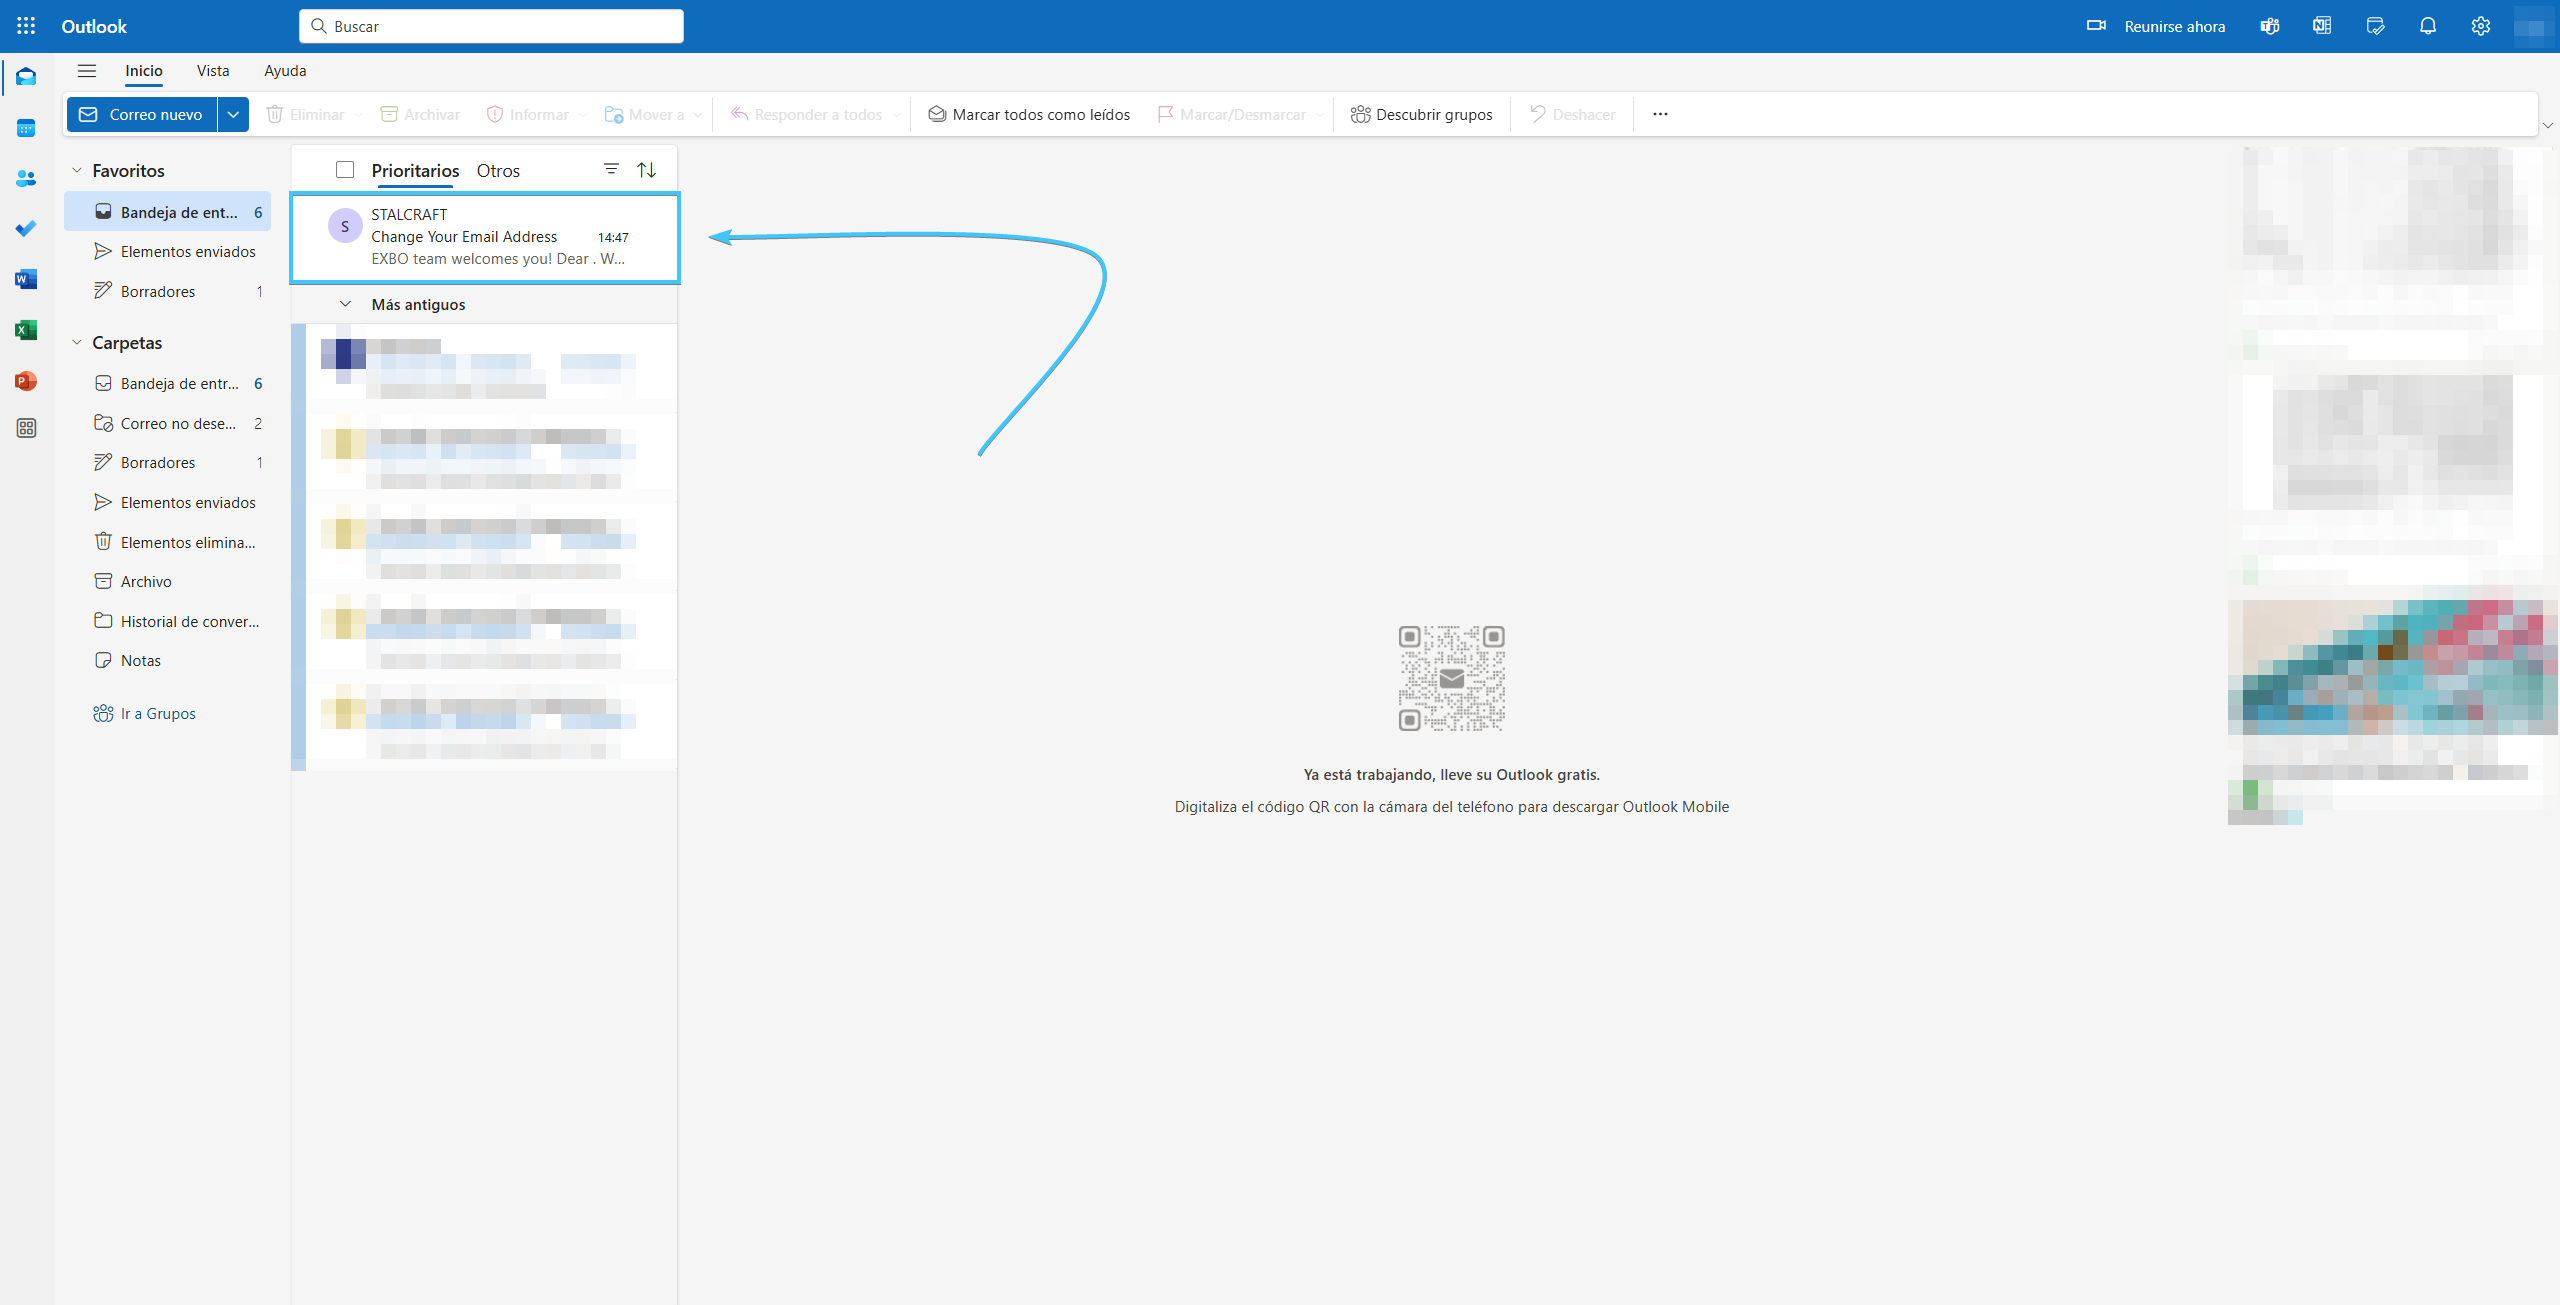The height and width of the screenshot is (1305, 2560).
Task: Click the sort messages arrows icon
Action: 647,170
